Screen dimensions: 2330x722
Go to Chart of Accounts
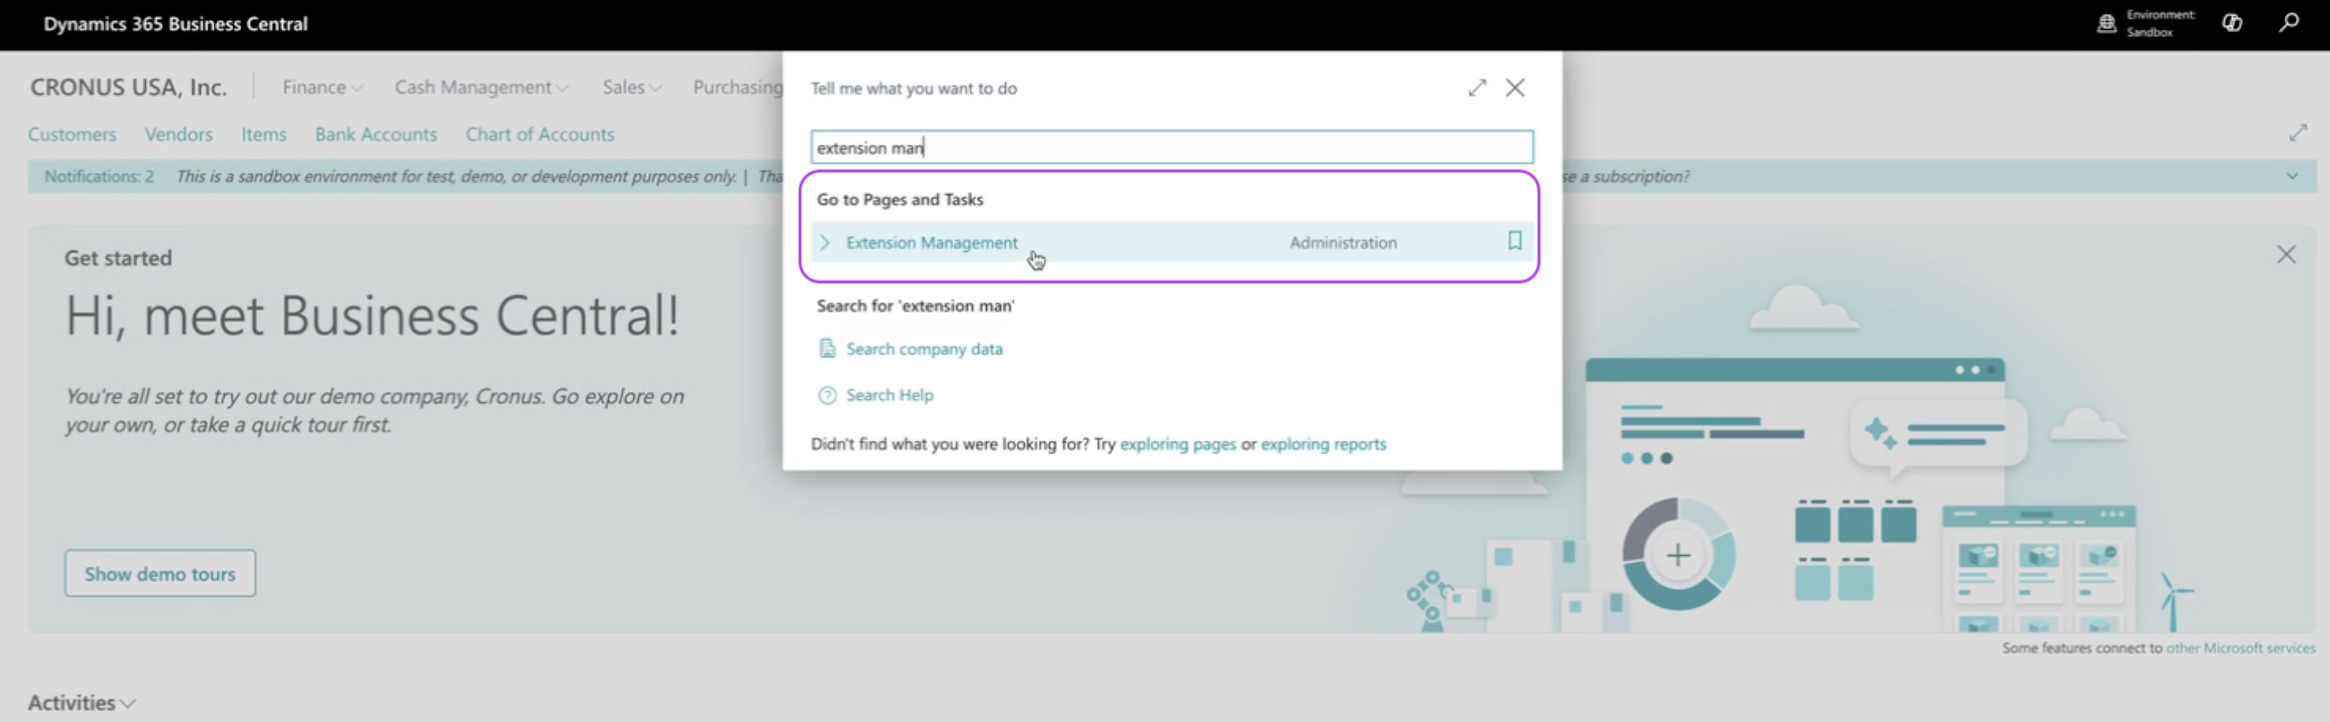click(540, 134)
